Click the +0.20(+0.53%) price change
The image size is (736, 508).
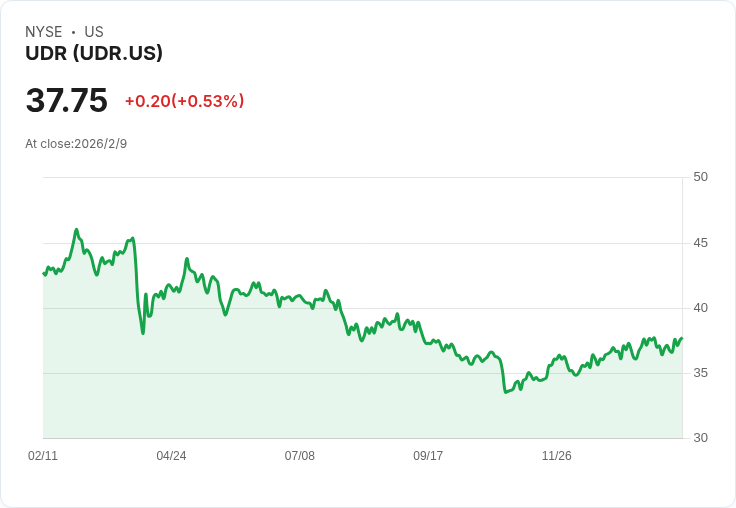point(184,101)
